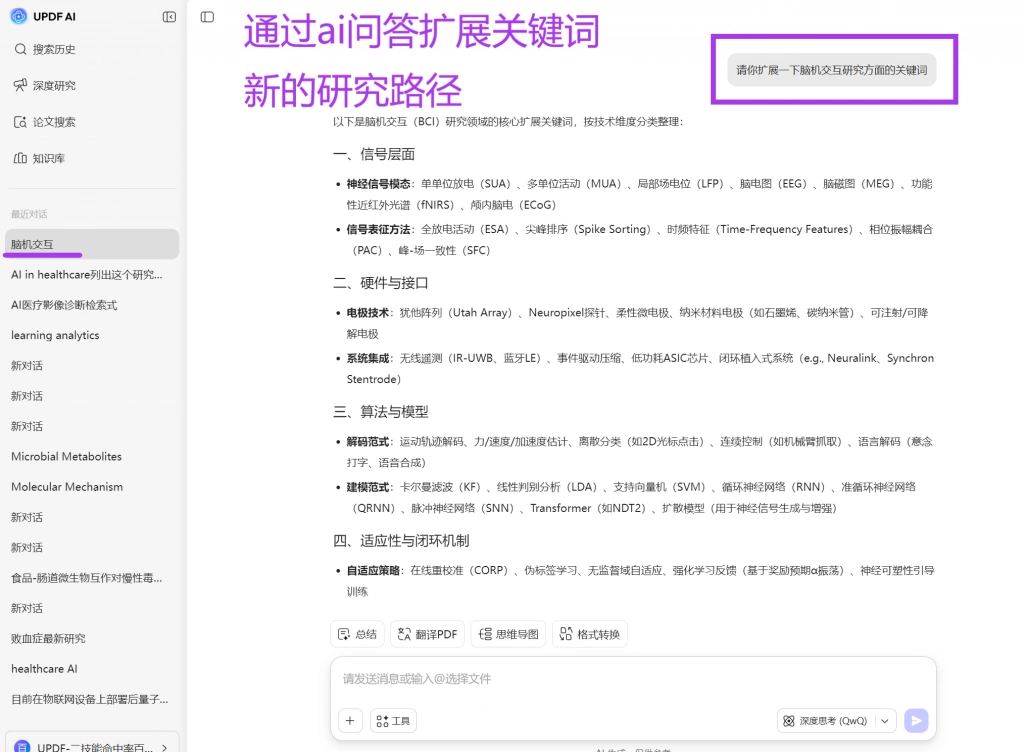Toggle the secondary sidebar panel icon
The width and height of the screenshot is (1024, 752).
tap(207, 17)
